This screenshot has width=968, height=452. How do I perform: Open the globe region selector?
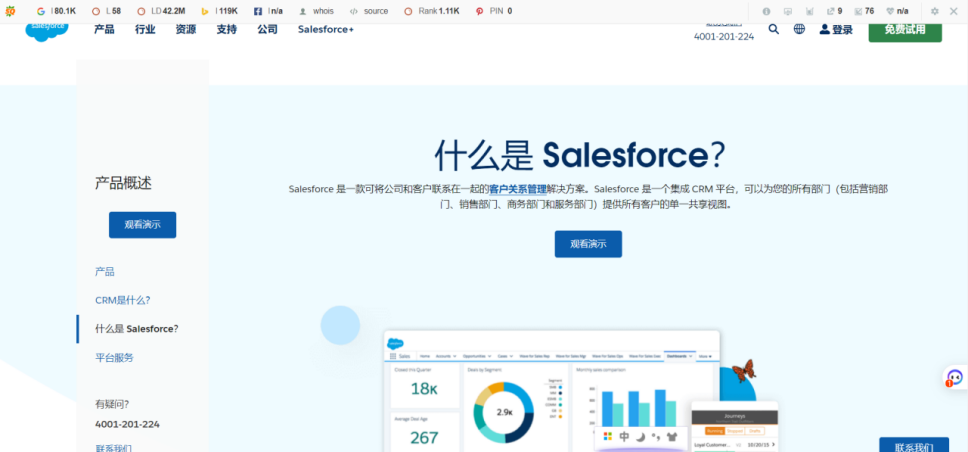pos(799,28)
